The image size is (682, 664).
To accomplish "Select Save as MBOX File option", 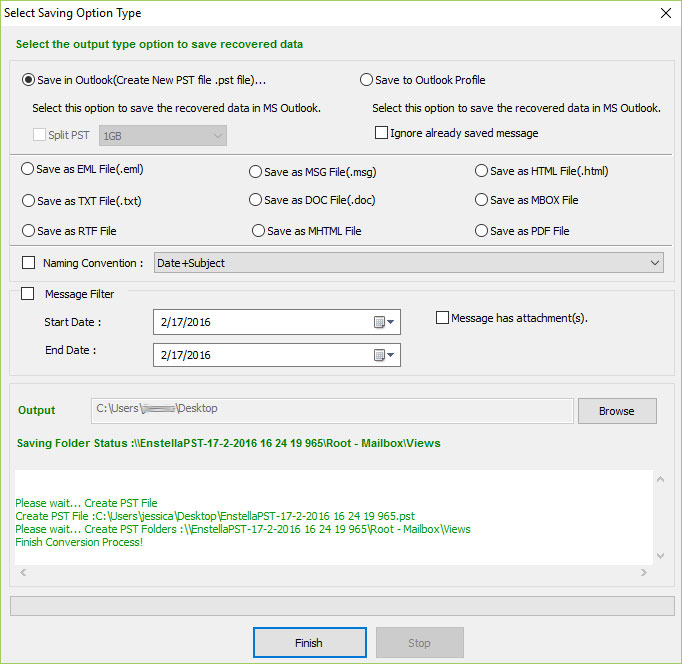I will point(481,200).
